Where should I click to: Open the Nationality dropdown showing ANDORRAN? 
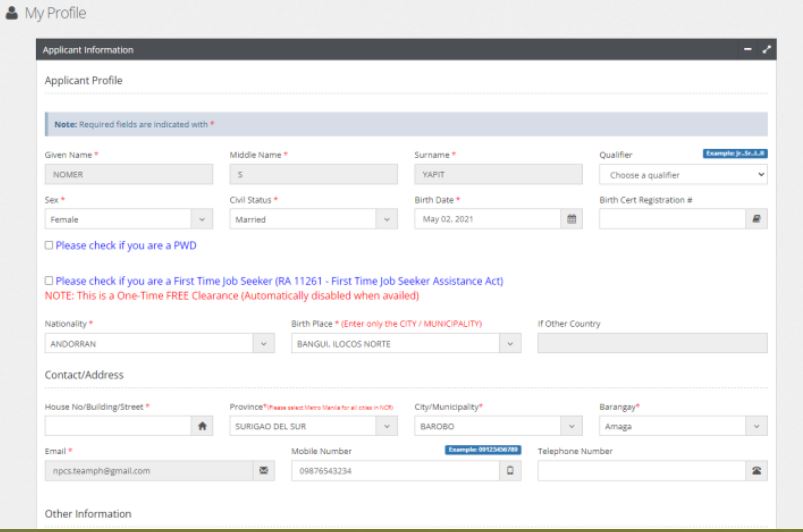click(x=160, y=344)
